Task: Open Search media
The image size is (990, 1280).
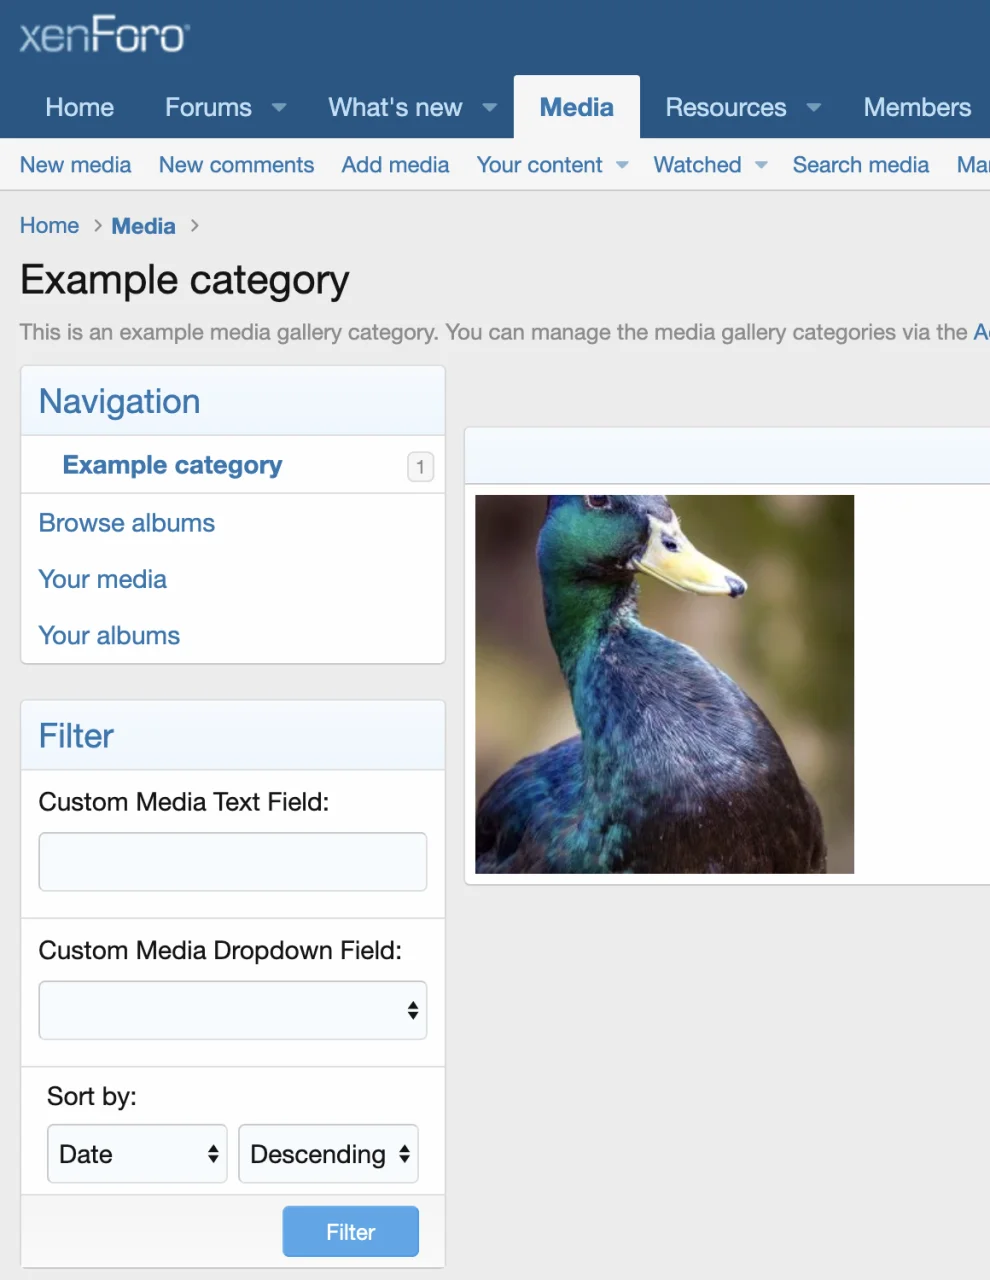Action: coord(860,164)
